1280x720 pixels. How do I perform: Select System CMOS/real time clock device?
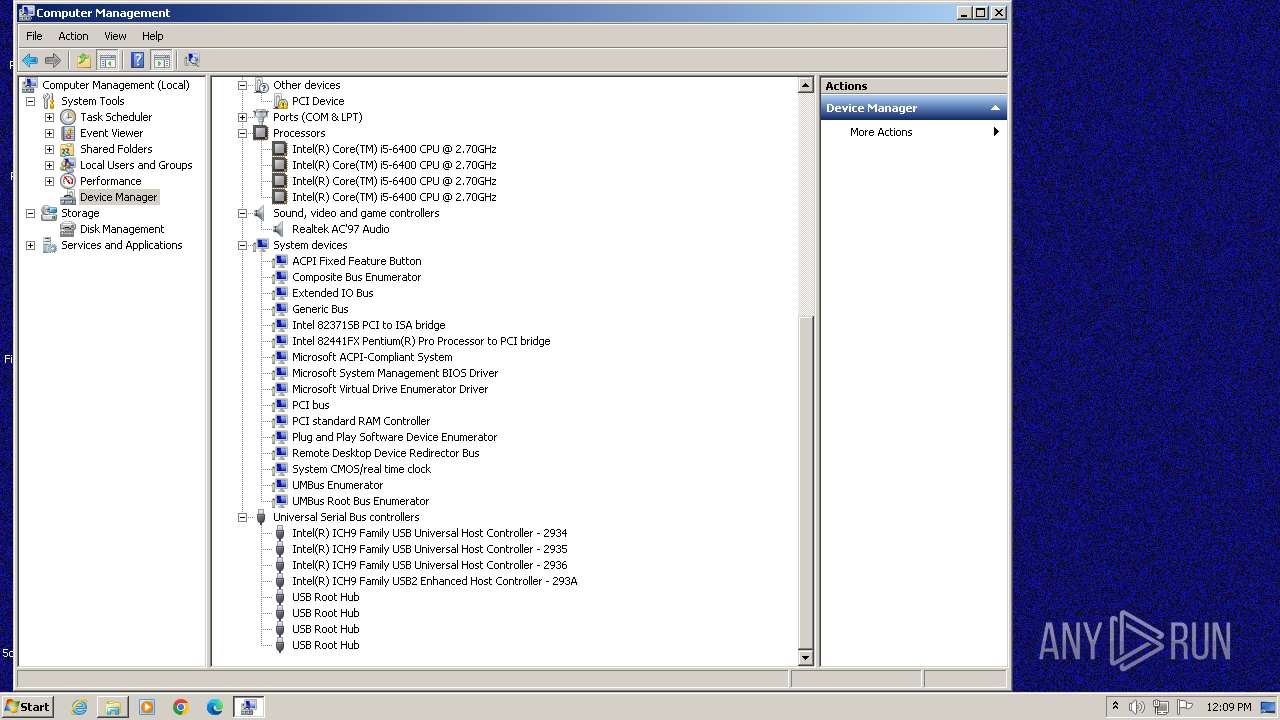click(362, 469)
